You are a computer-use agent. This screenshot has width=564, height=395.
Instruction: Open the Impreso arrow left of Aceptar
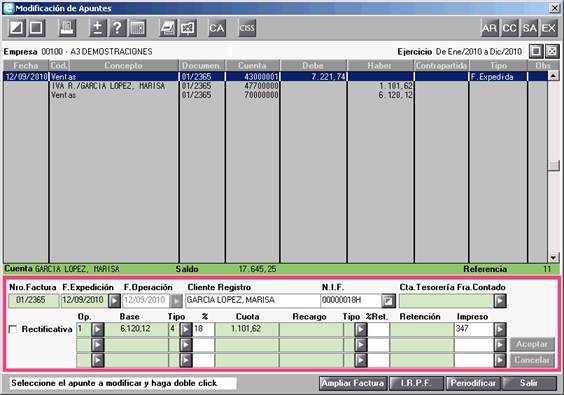(x=500, y=345)
